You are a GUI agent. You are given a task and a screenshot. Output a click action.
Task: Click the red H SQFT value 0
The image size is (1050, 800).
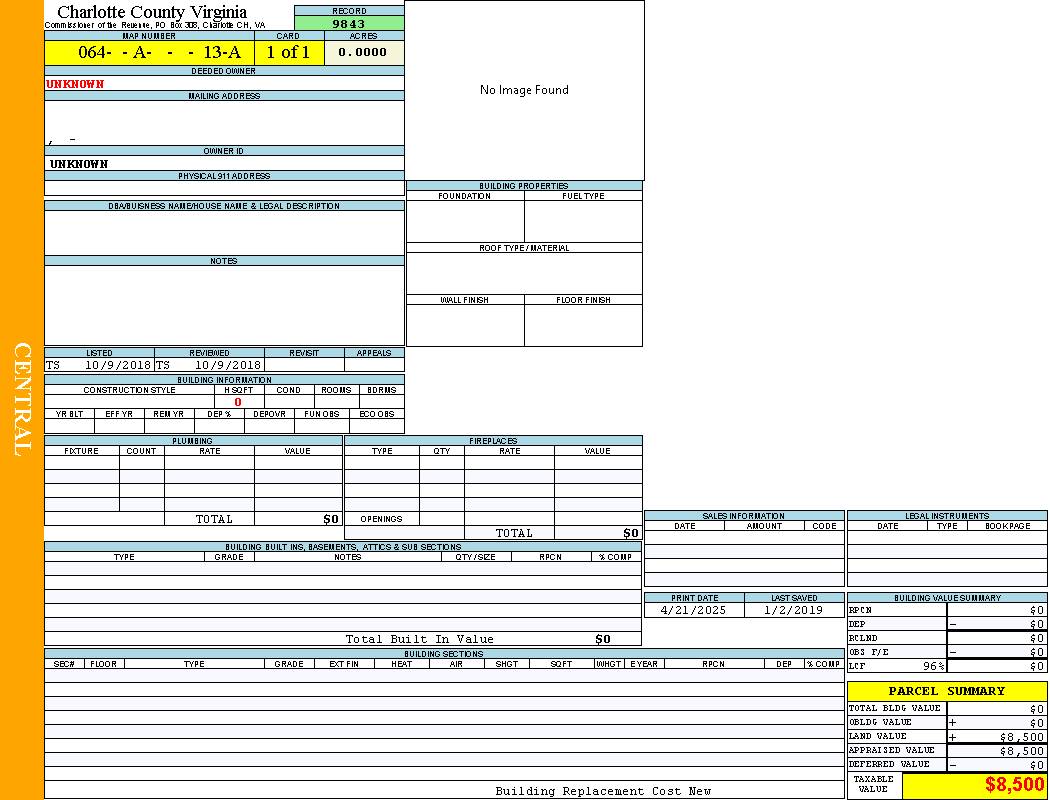[x=238, y=402]
